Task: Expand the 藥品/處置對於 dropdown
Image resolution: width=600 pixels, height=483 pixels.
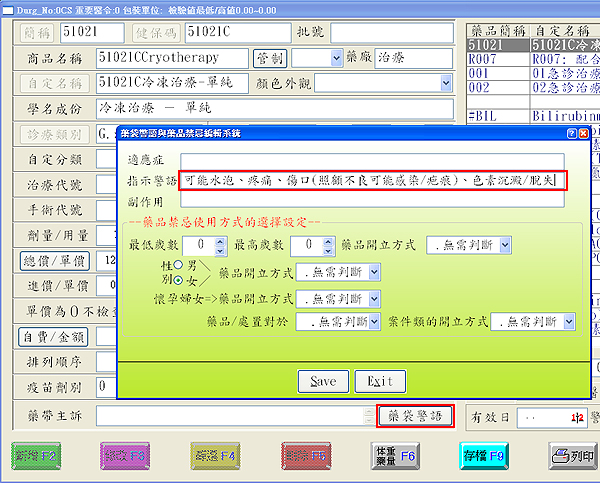Action: coord(373,322)
